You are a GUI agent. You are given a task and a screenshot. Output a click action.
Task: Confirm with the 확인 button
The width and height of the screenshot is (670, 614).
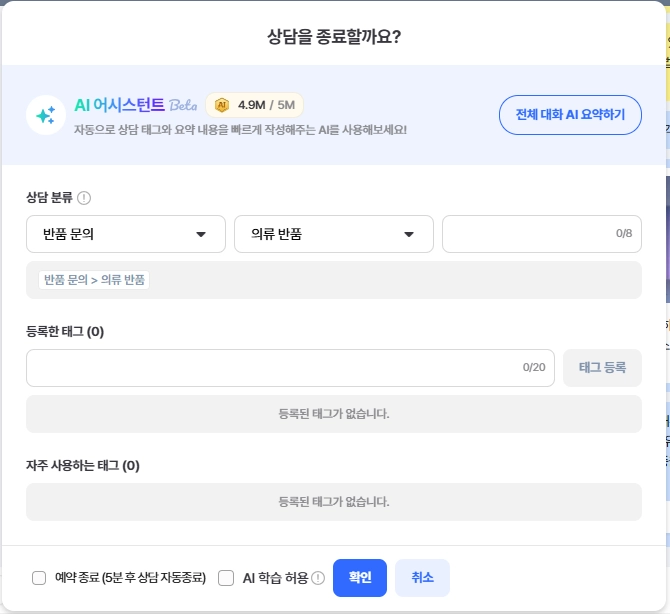pos(360,578)
